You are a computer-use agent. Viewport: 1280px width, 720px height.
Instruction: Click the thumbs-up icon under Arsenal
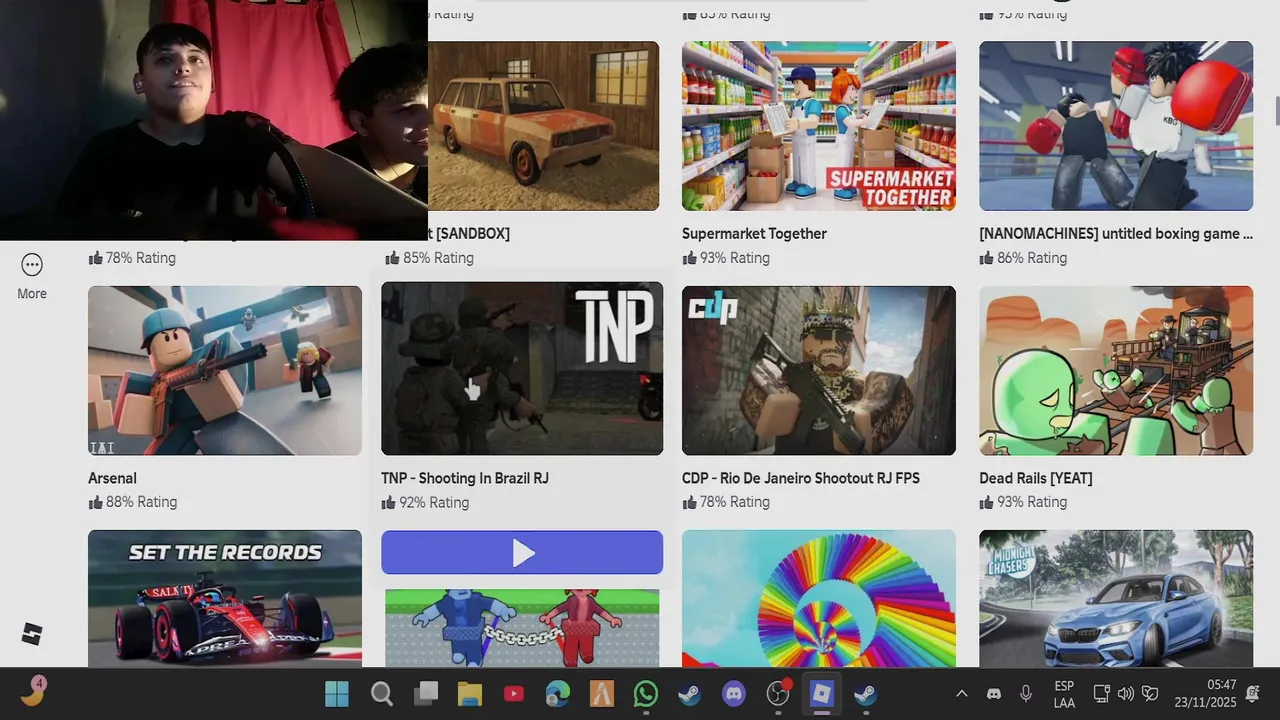tap(96, 502)
